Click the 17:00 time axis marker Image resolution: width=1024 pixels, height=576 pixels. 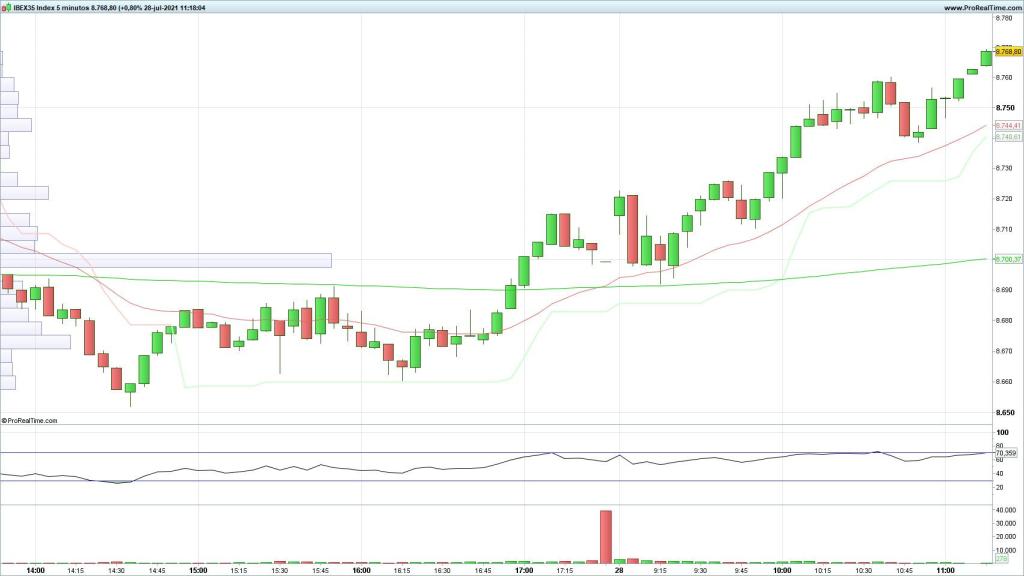pos(523,571)
